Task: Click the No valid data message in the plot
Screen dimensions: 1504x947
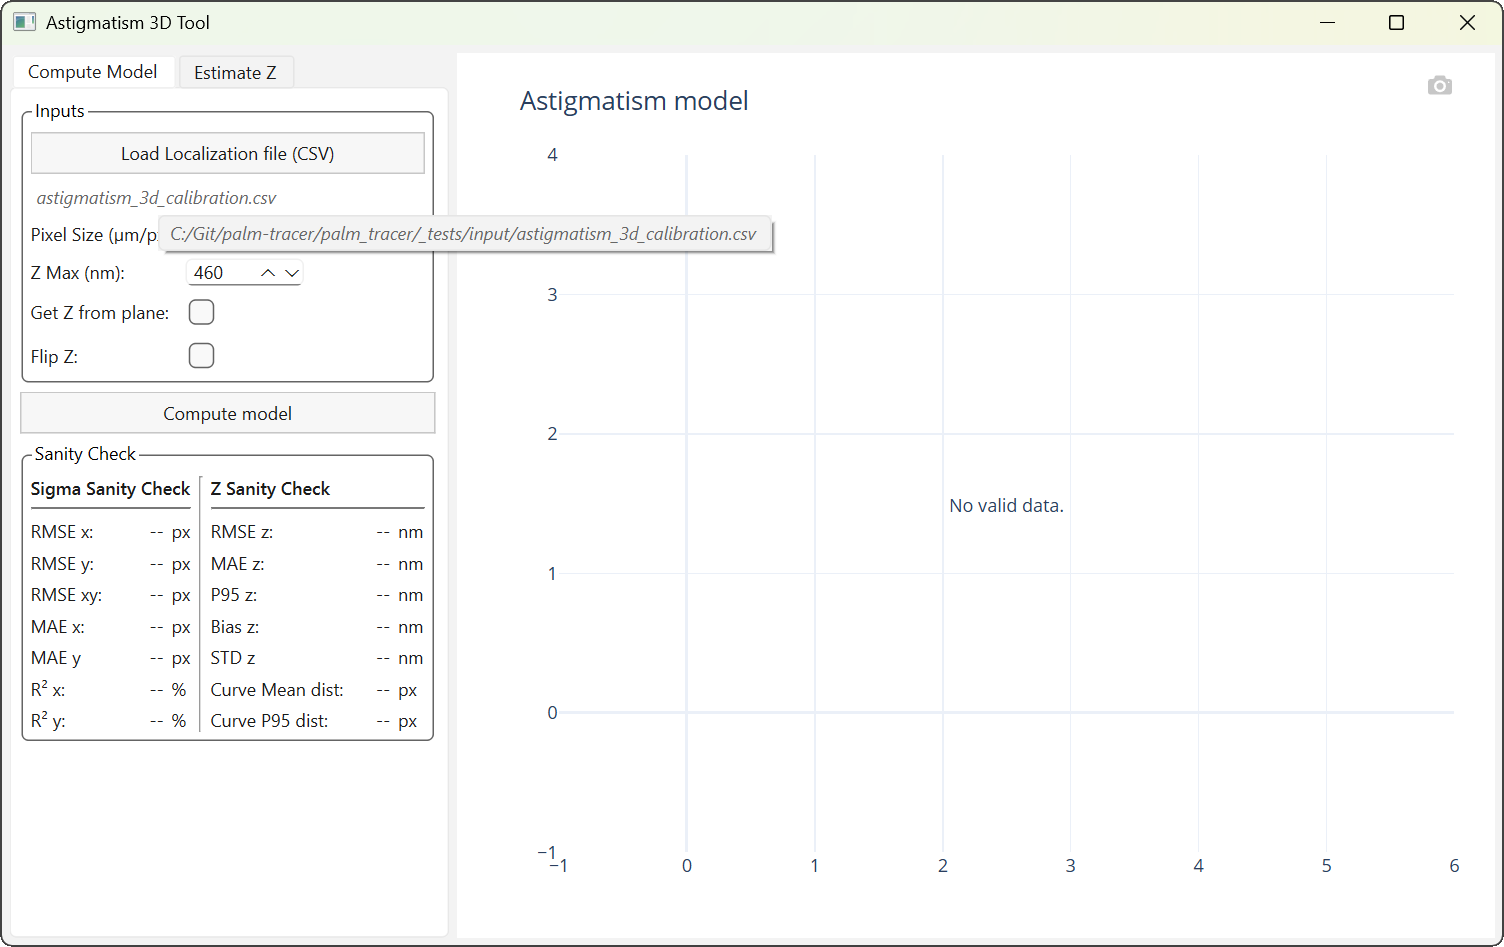Action: click(x=1006, y=505)
